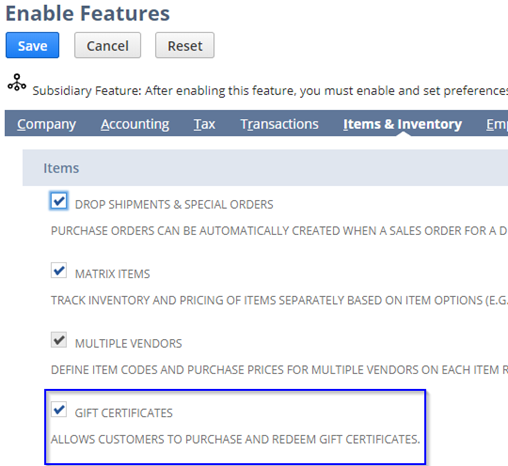This screenshot has height=466, width=508.
Task: Click the Cancel button
Action: (x=107, y=45)
